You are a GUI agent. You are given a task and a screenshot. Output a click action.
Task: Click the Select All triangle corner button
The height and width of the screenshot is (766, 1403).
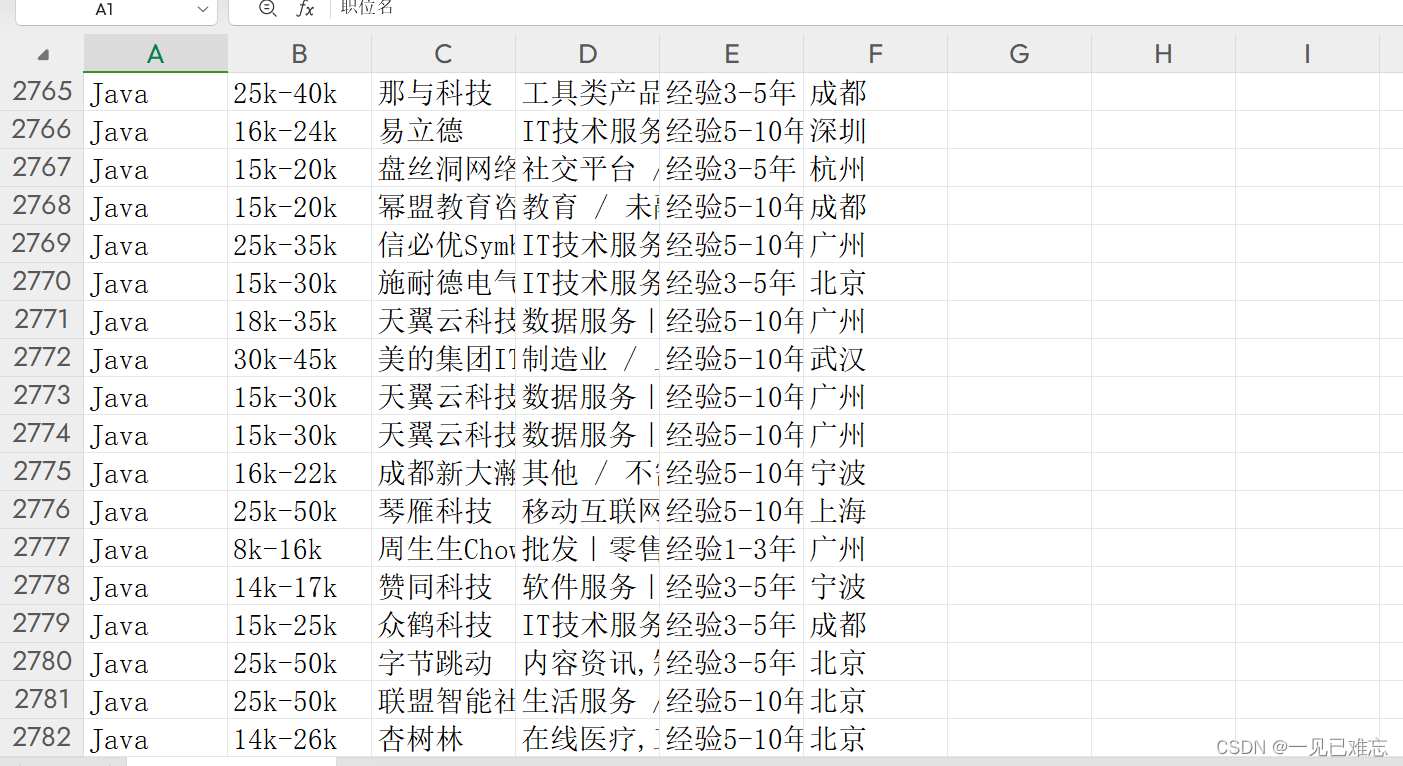41,53
